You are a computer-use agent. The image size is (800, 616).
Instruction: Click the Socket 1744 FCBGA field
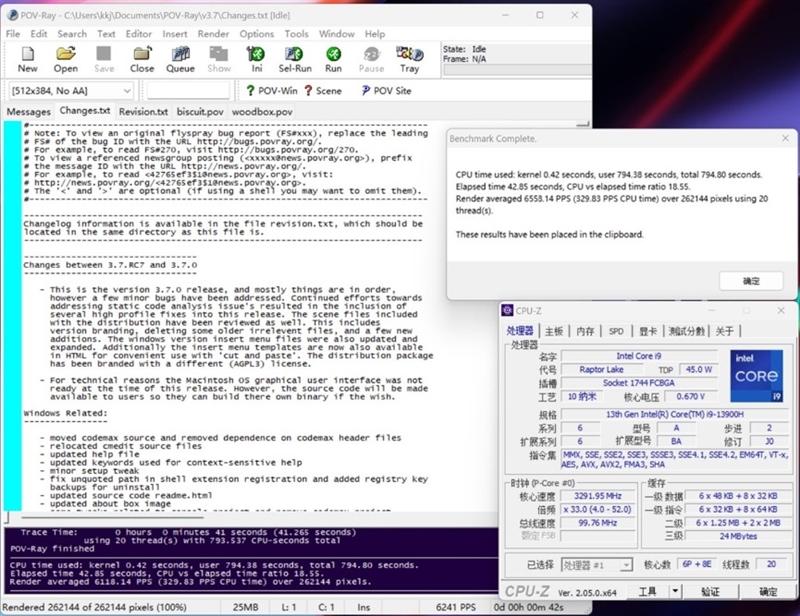pyautogui.click(x=639, y=383)
